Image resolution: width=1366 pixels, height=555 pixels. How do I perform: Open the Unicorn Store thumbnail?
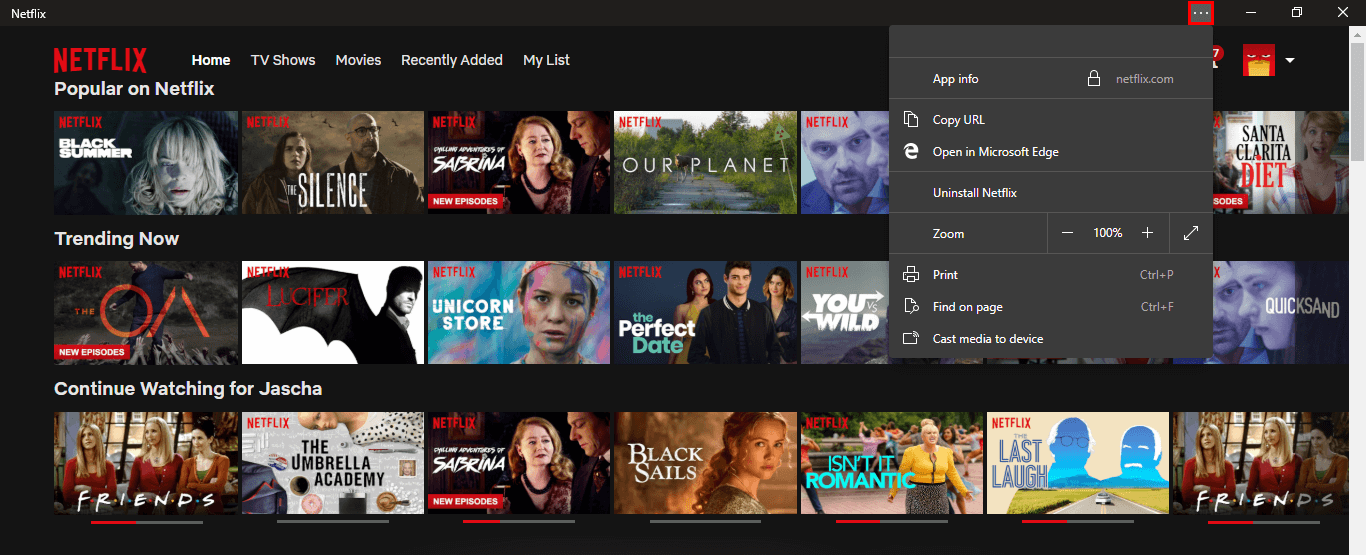click(x=519, y=313)
